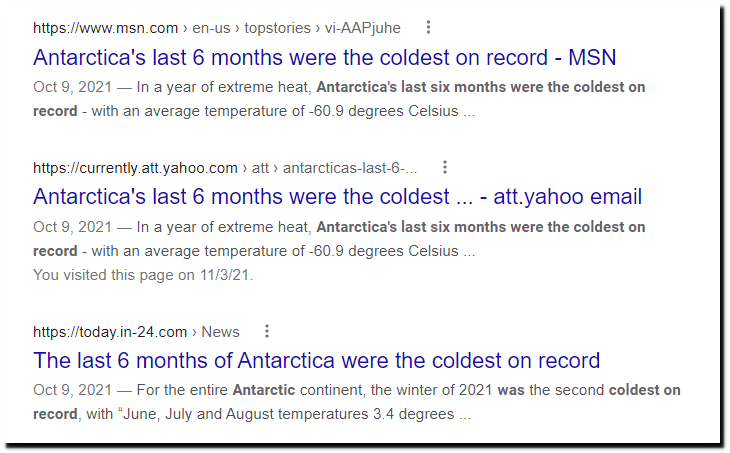
Task: Click the https://today.in-24.com URL text
Action: click(110, 332)
